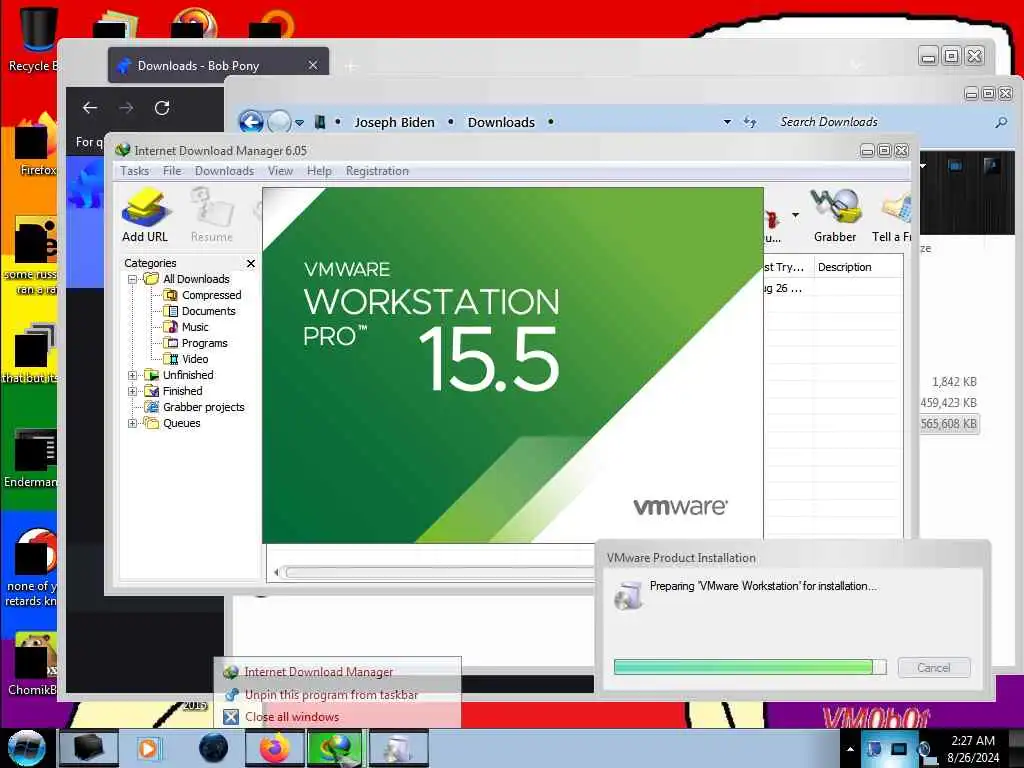This screenshot has width=1024, height=768.
Task: Open the Explorer recent locations dropdown
Action: click(x=299, y=122)
